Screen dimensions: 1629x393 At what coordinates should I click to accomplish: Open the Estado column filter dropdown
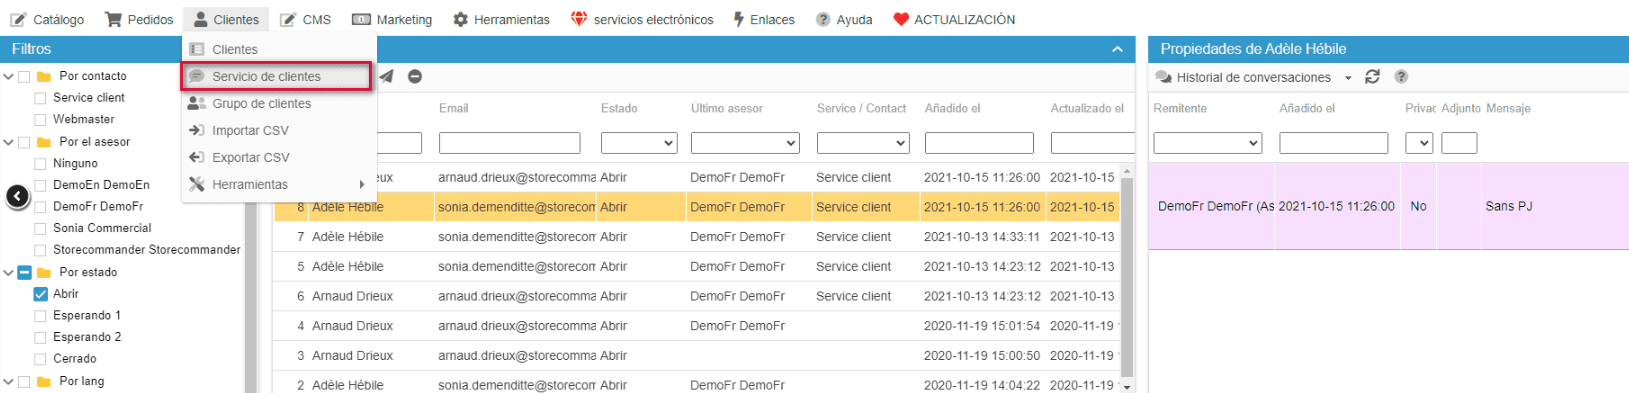(639, 143)
